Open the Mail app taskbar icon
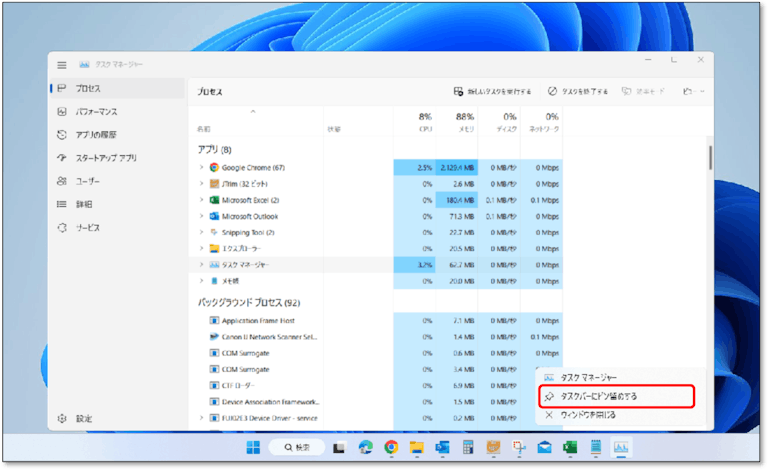This screenshot has height=470, width=768. click(x=544, y=447)
